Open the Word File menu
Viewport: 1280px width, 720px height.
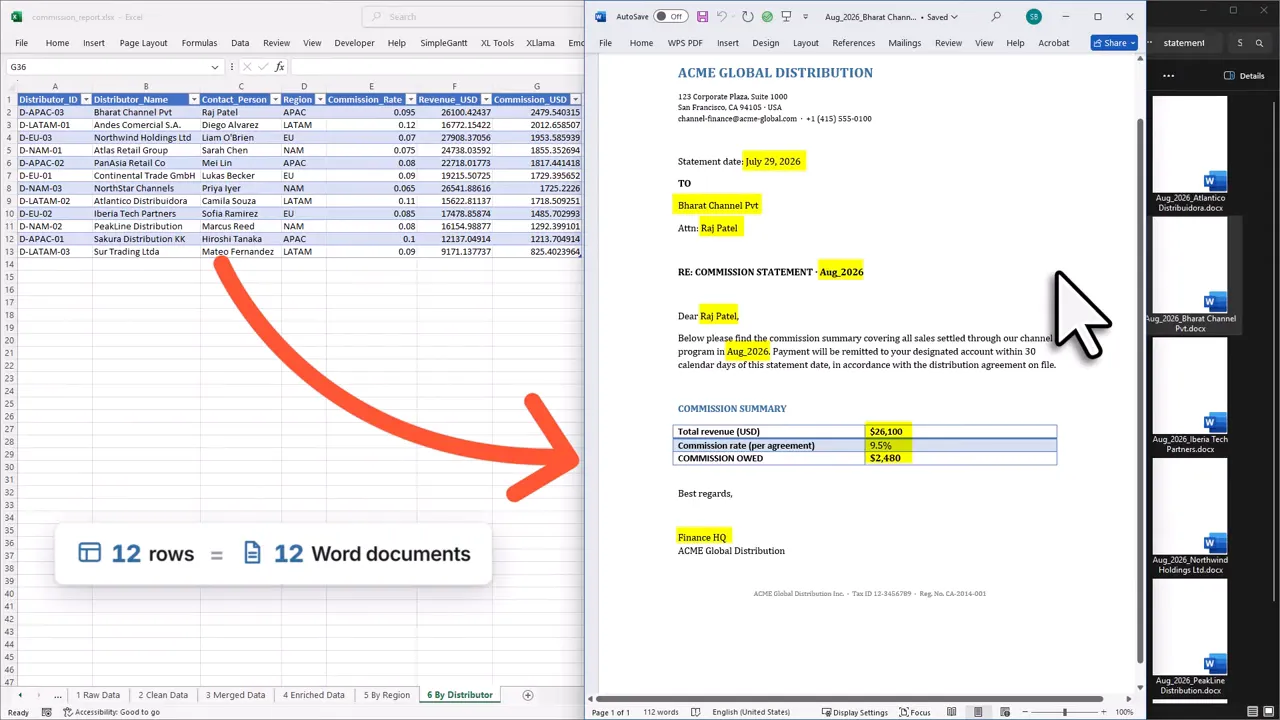tap(605, 43)
